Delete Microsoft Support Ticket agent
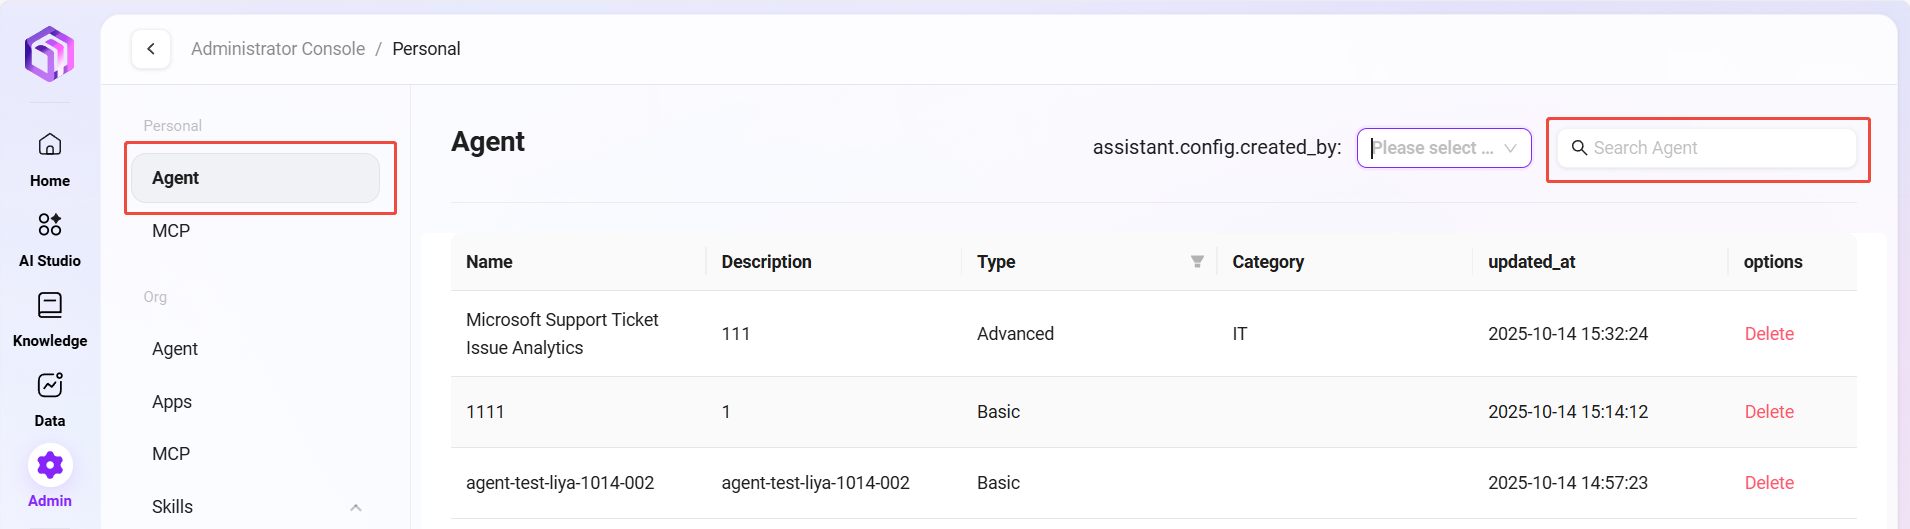1910x529 pixels. (1768, 334)
